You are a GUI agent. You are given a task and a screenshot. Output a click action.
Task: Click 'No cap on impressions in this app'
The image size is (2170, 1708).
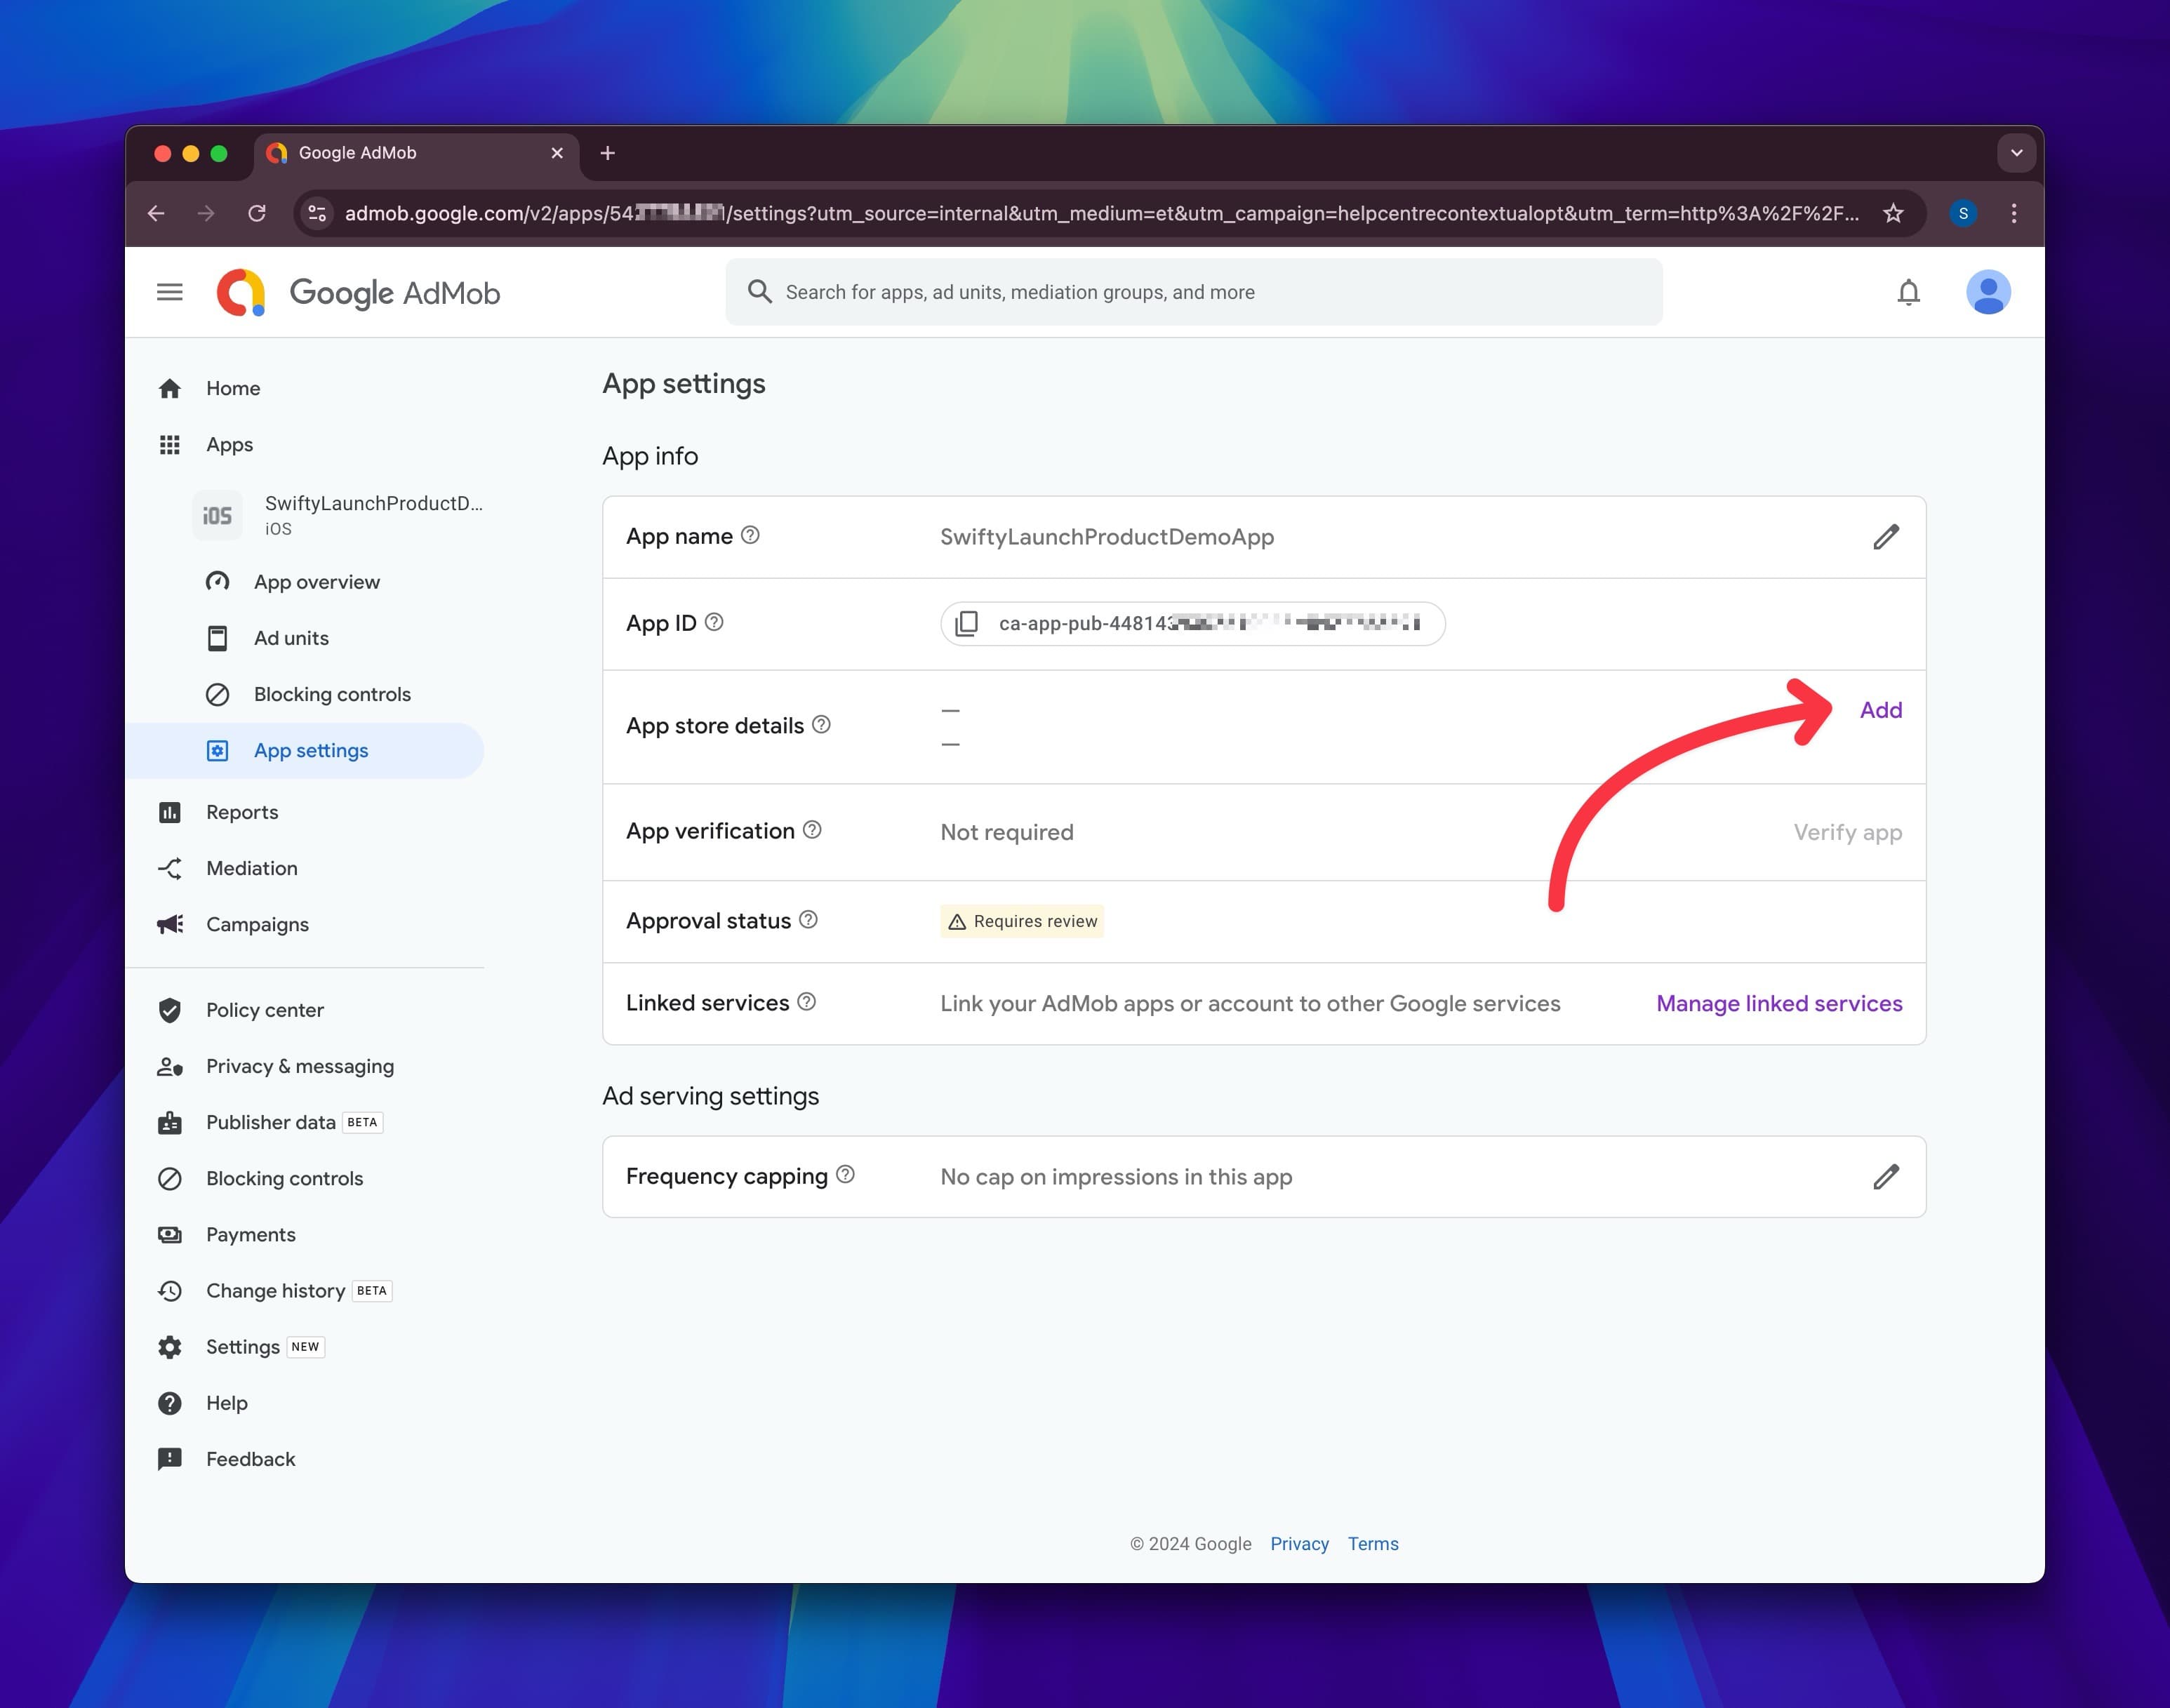point(1116,1177)
